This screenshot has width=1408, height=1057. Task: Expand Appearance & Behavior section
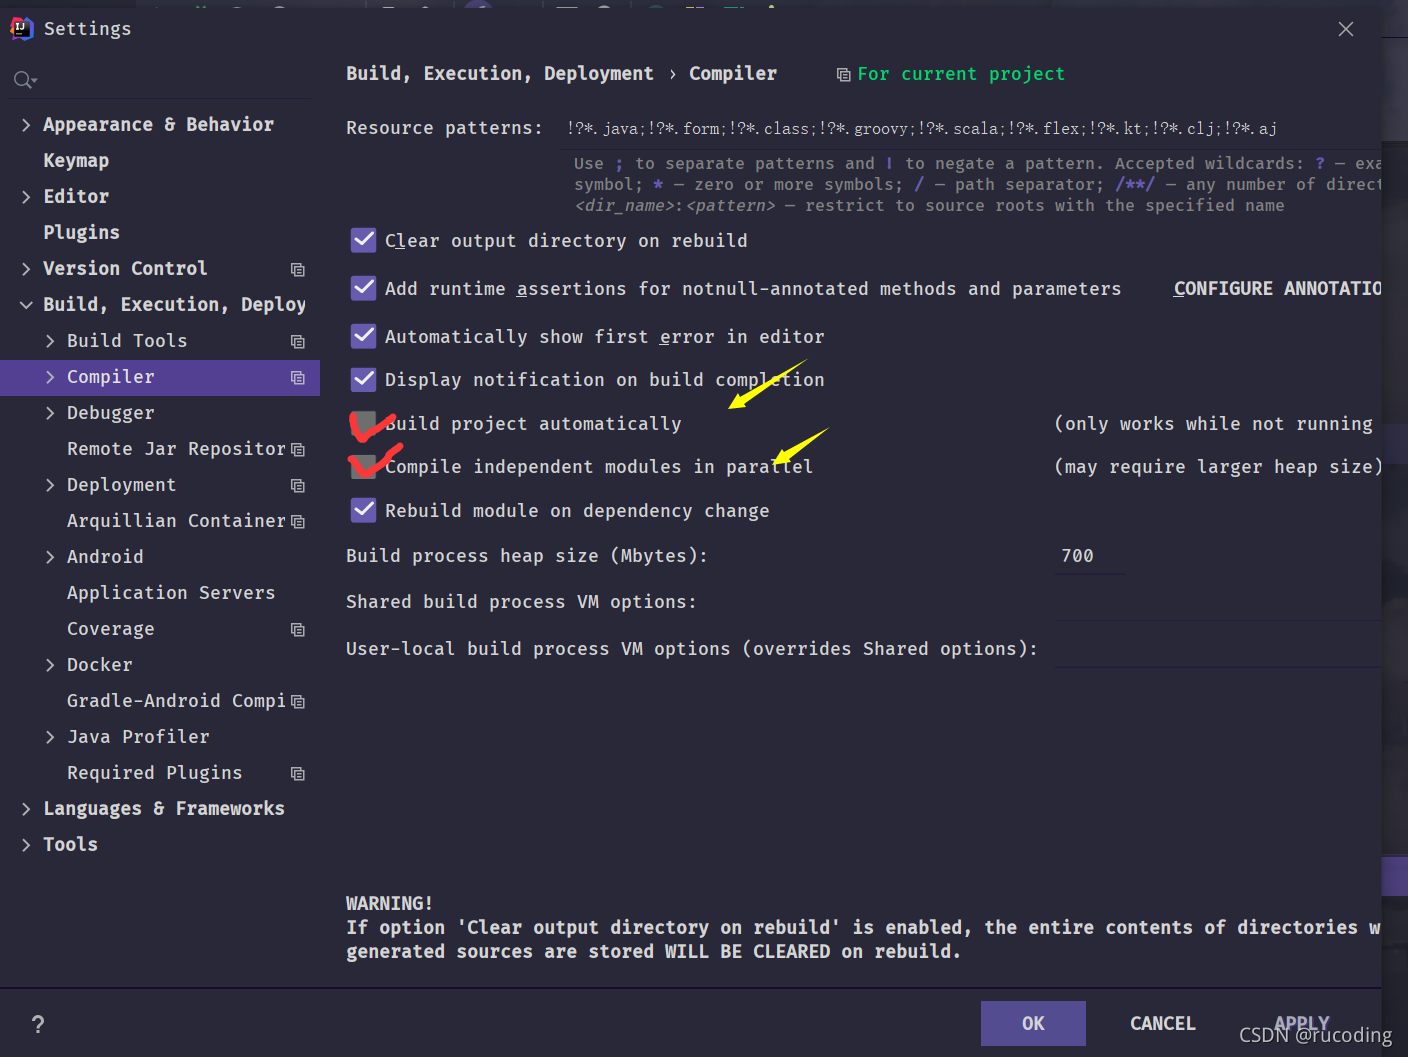click(x=26, y=125)
